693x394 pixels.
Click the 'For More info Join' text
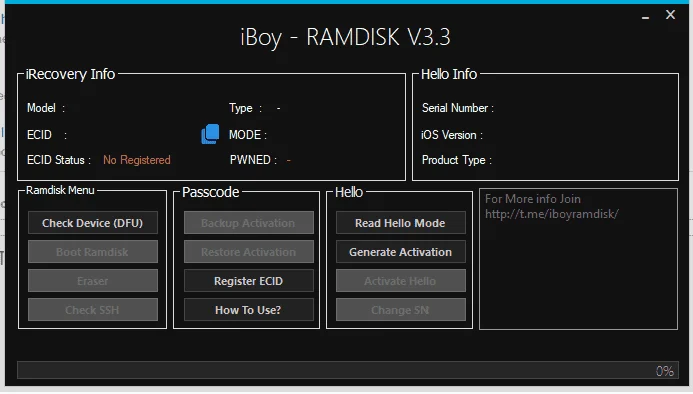tap(533, 199)
